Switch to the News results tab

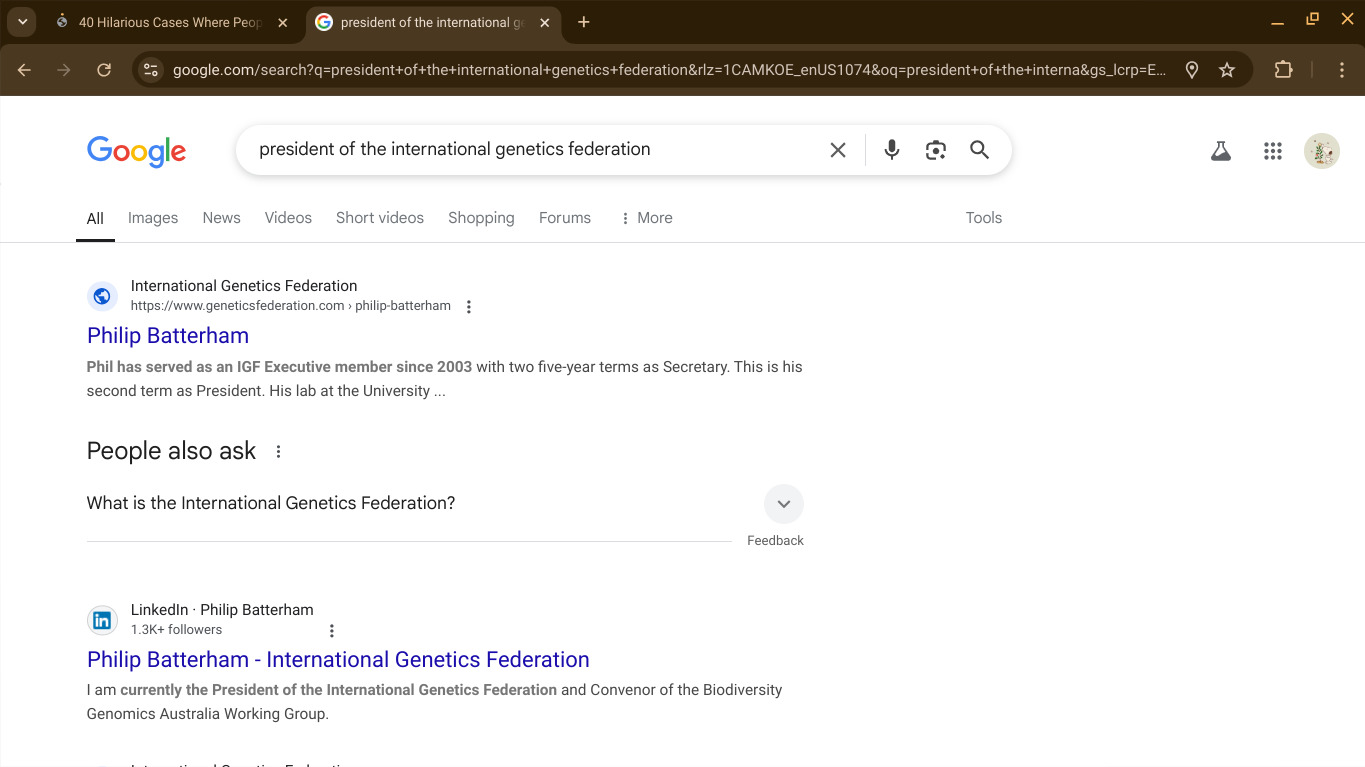click(x=221, y=218)
